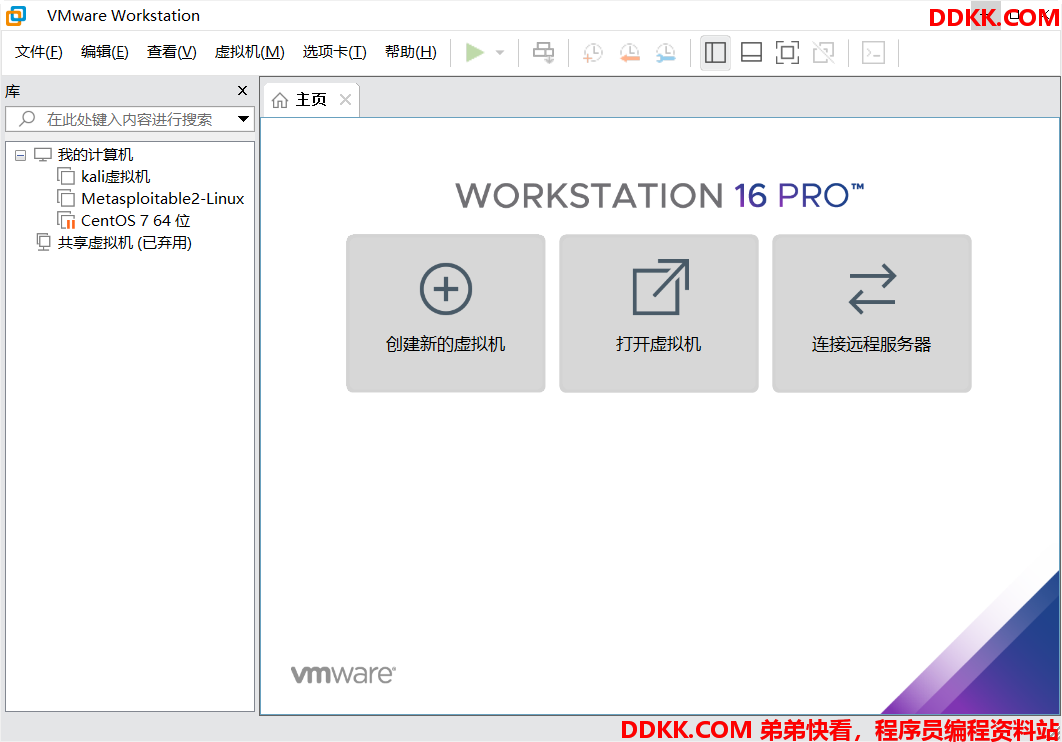Click the library search input field

click(130, 119)
